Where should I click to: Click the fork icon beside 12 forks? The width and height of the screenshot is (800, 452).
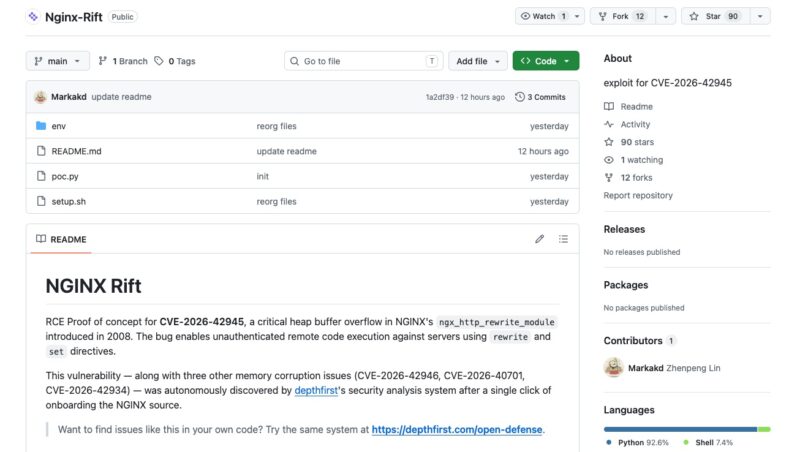(x=609, y=178)
